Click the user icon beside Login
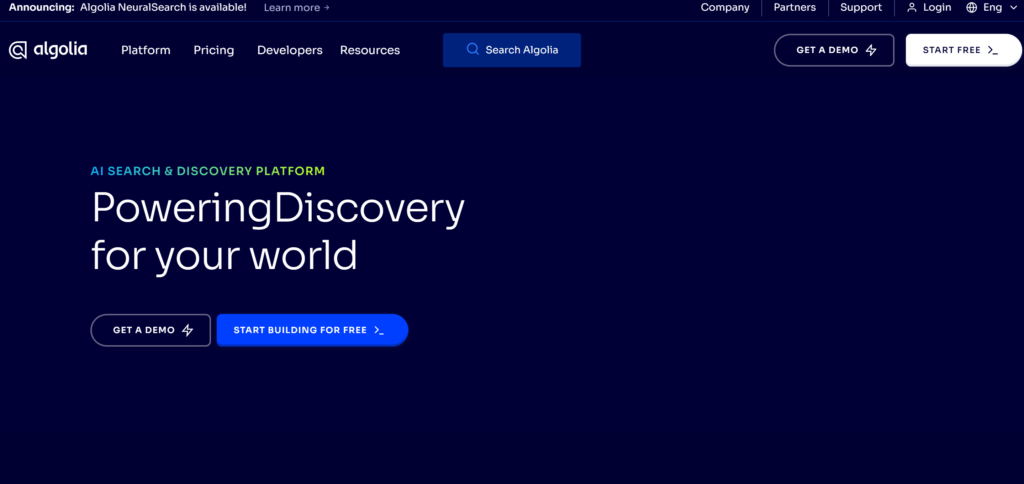Viewport: 1024px width, 484px height. [x=912, y=8]
